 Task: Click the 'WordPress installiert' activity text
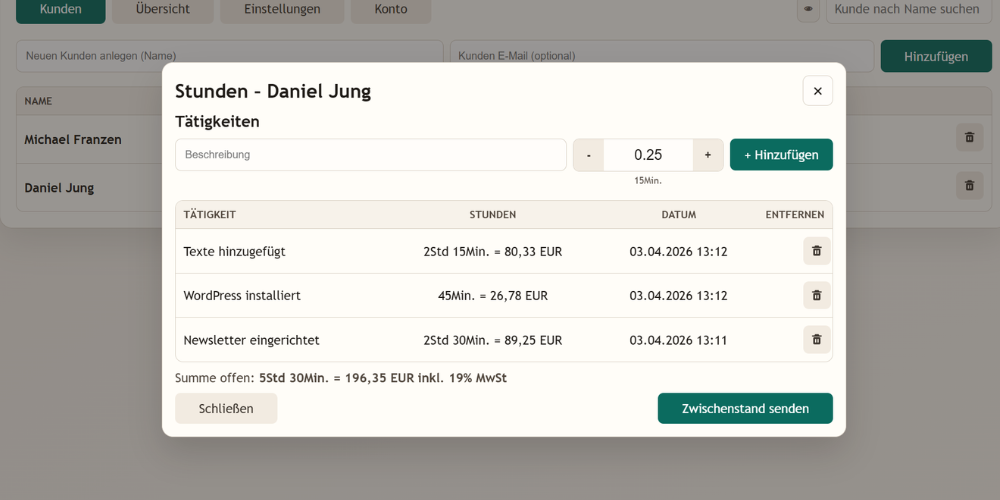(242, 296)
